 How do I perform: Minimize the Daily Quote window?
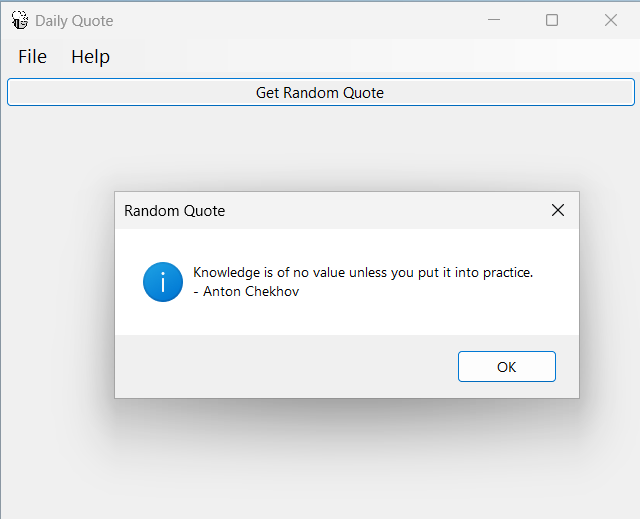[x=494, y=20]
